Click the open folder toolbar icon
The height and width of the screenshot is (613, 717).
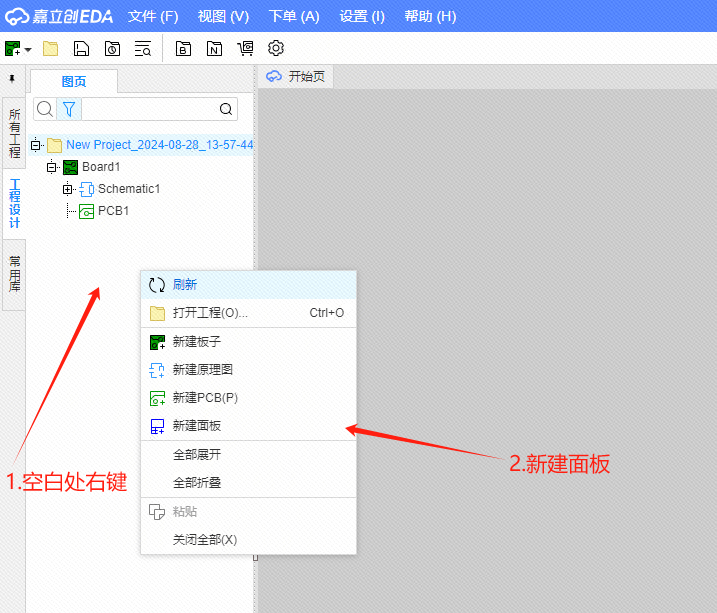(50, 48)
